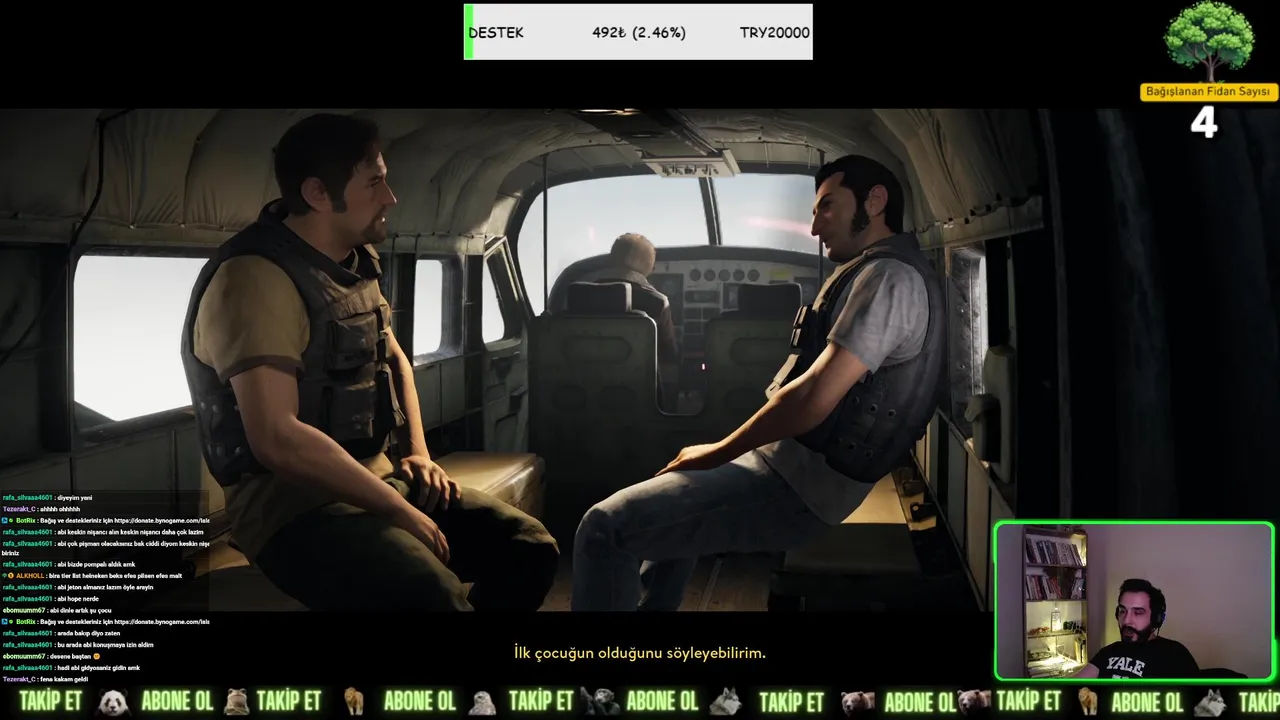This screenshot has width=1280, height=720.
Task: Click the 'Bağışlanan Fidan Sayısı' label
Action: pyautogui.click(x=1209, y=92)
